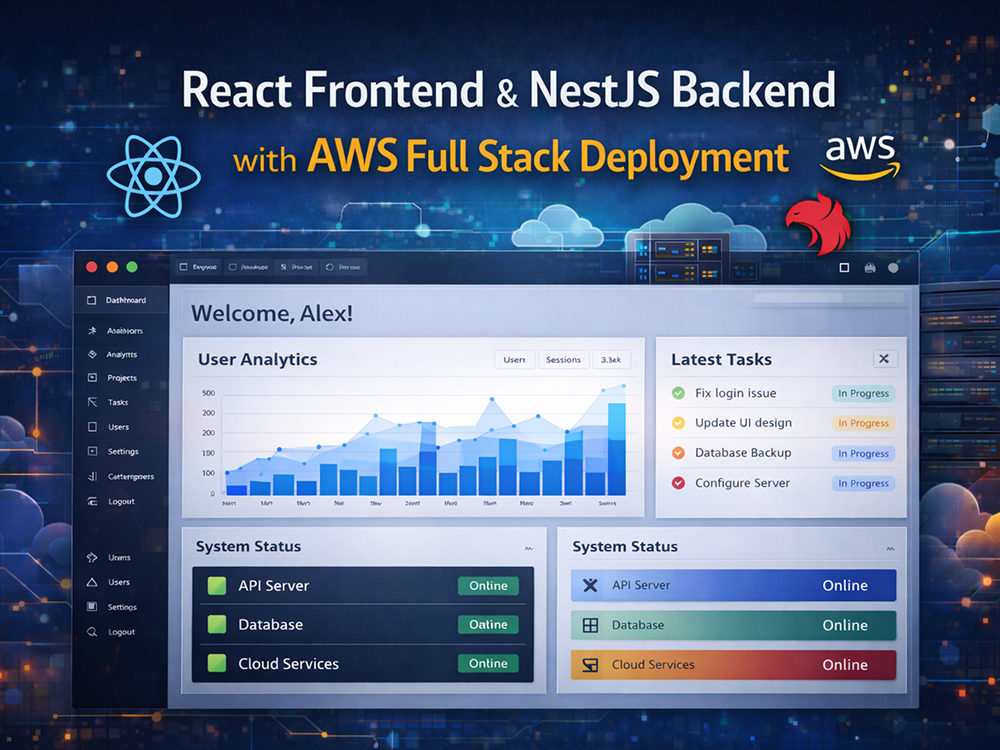
Task: Click the In Progress badge for Fix login issue
Action: [x=864, y=393]
